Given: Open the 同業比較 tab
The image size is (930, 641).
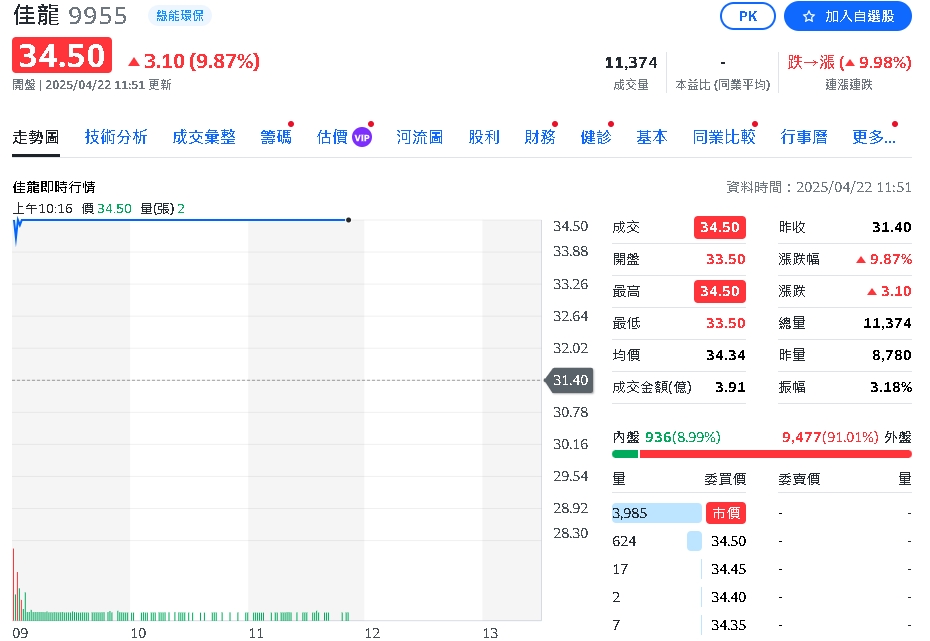Looking at the screenshot, I should pos(724,137).
